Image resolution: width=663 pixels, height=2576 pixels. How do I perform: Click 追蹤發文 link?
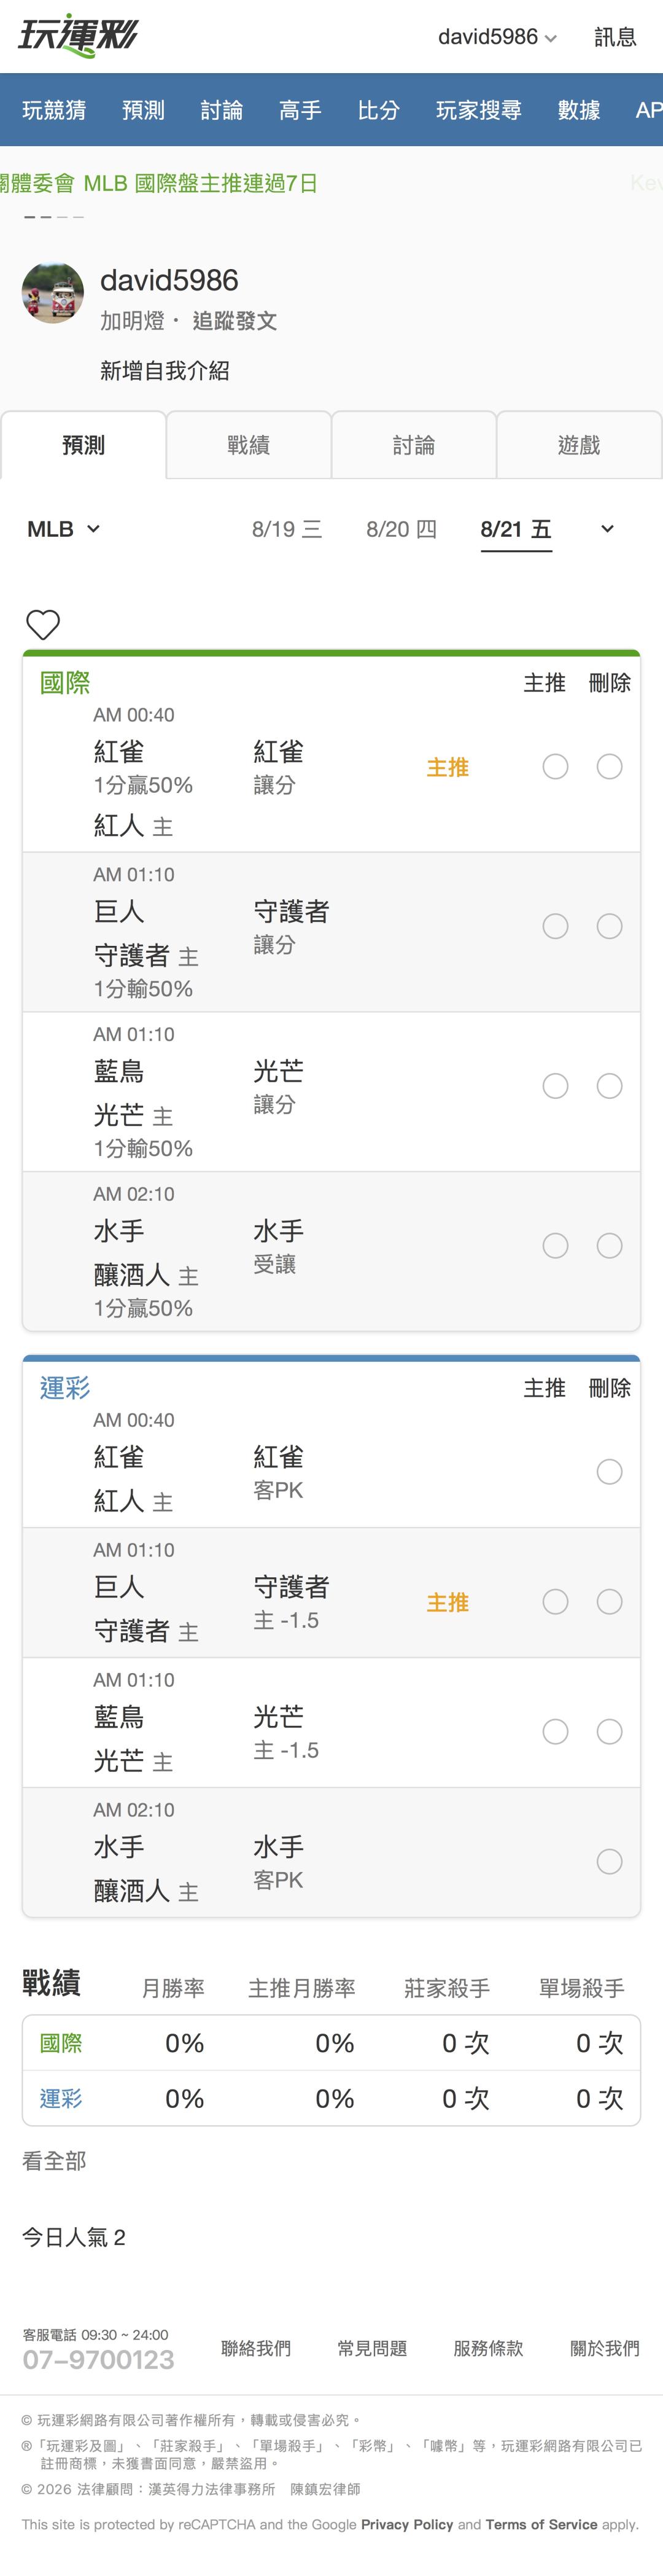coord(235,321)
